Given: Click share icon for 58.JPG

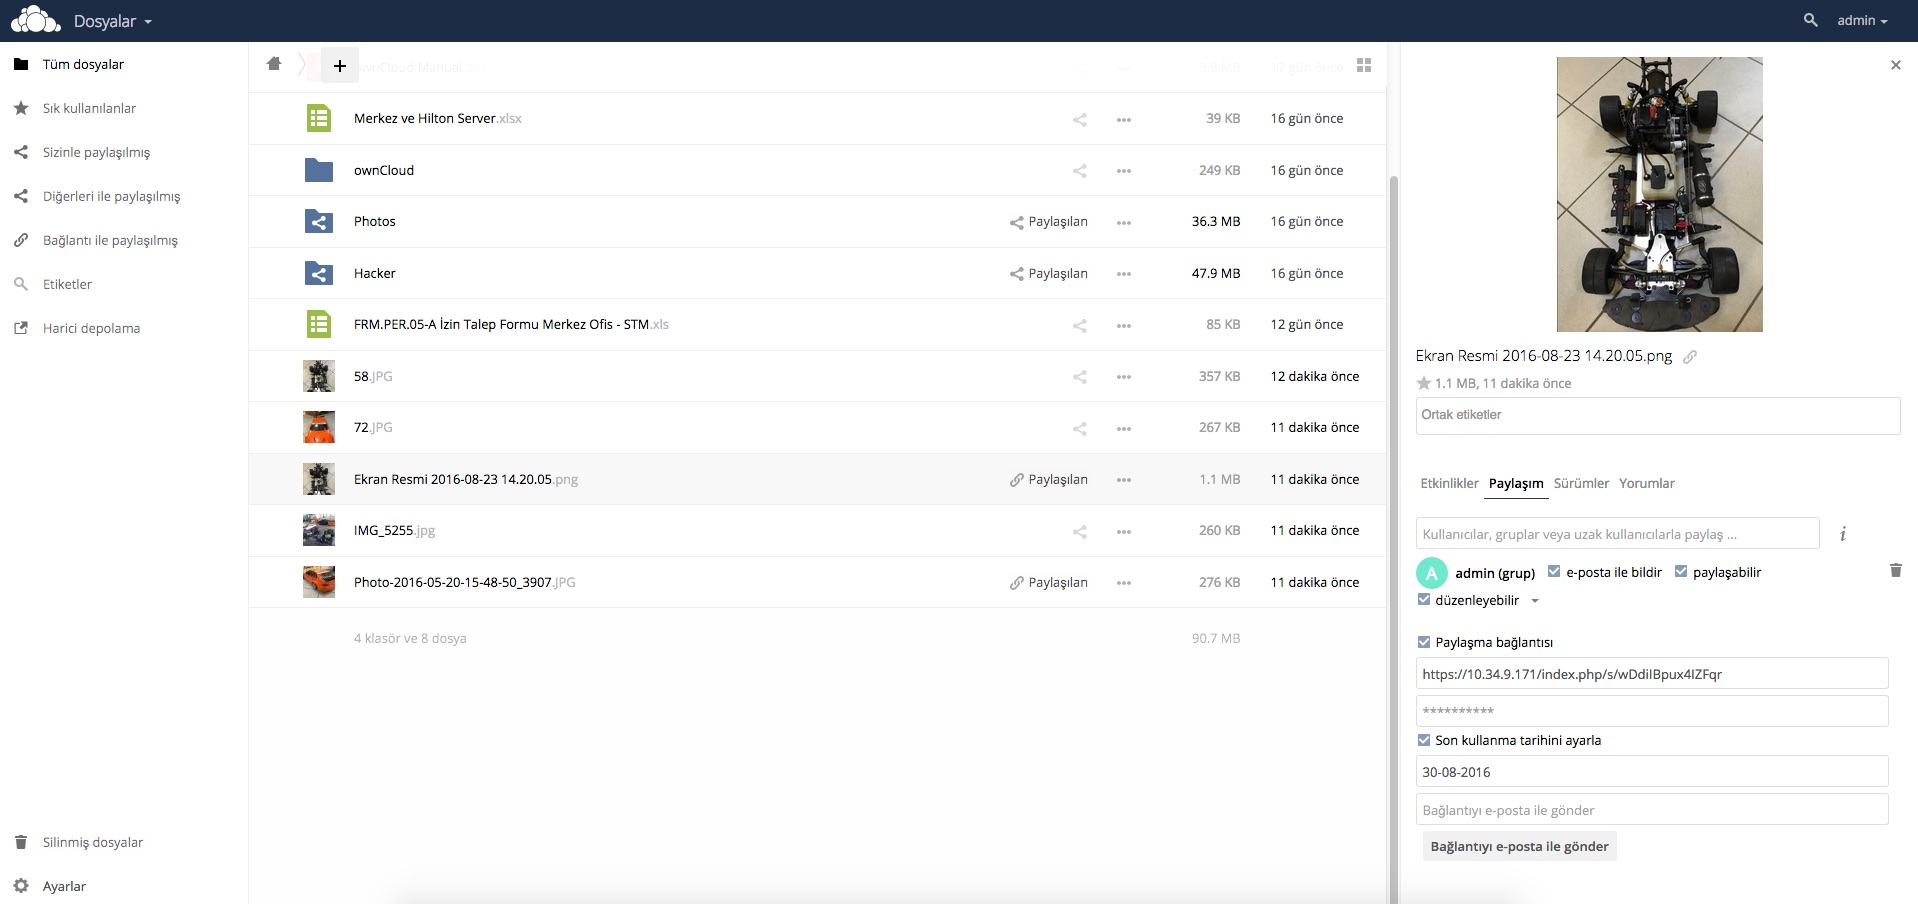Looking at the screenshot, I should [x=1080, y=377].
